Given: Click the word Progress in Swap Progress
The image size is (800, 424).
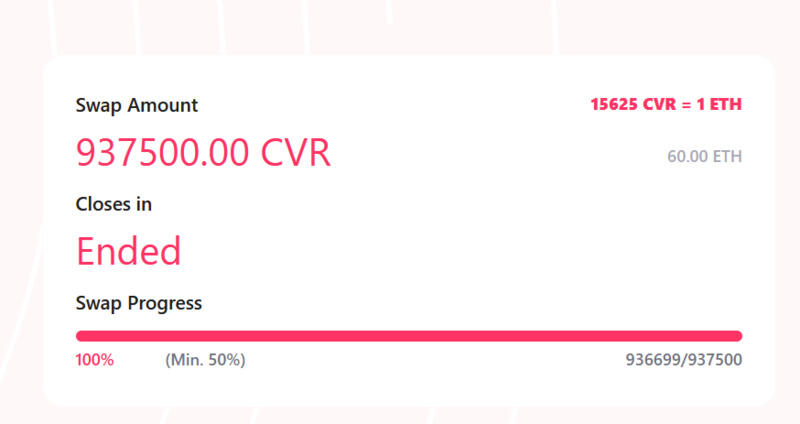Looking at the screenshot, I should click(x=165, y=302).
